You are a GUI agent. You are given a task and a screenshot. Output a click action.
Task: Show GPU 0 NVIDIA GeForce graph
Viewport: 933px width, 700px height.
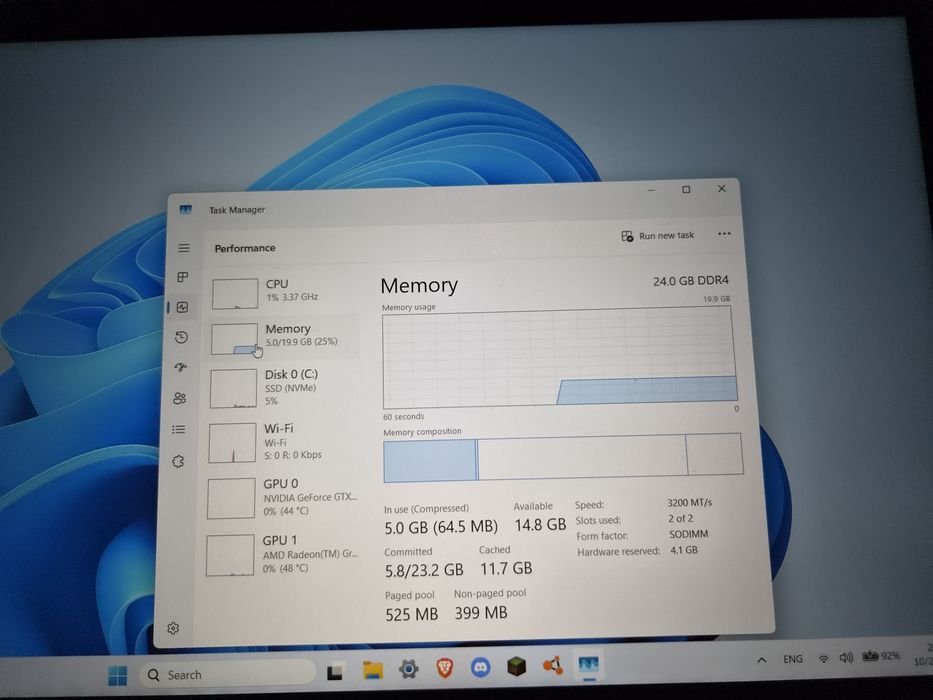(x=282, y=498)
